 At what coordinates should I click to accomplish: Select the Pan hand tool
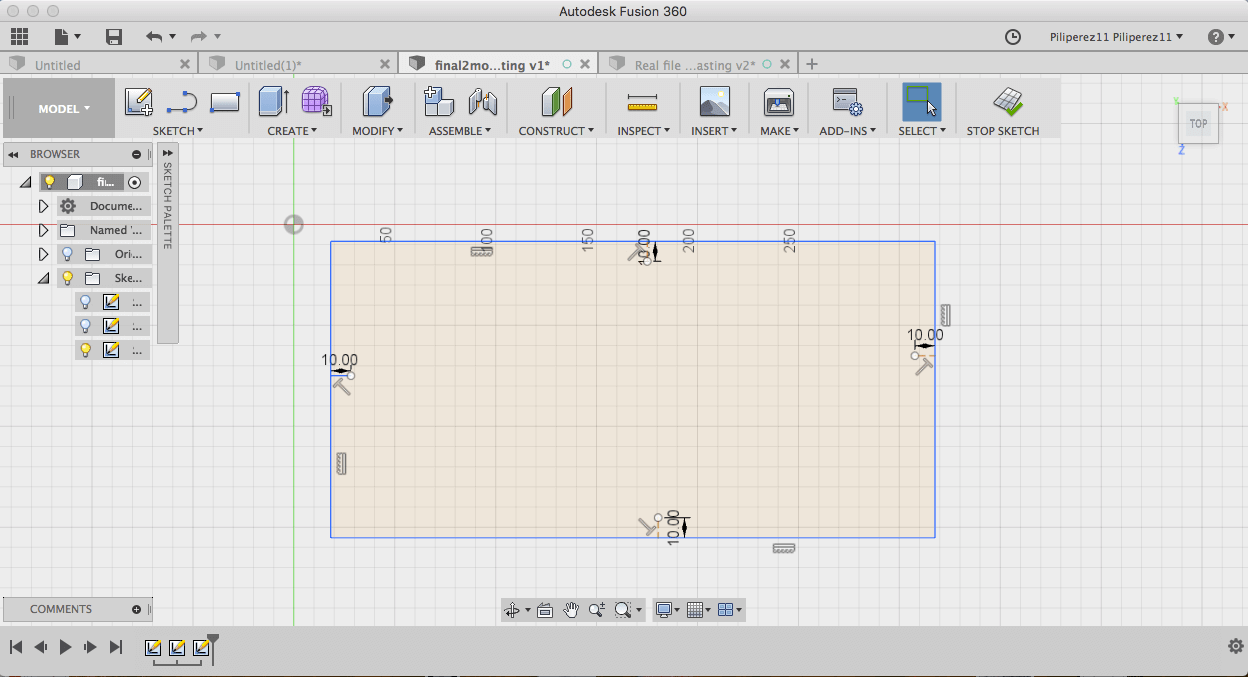click(571, 609)
